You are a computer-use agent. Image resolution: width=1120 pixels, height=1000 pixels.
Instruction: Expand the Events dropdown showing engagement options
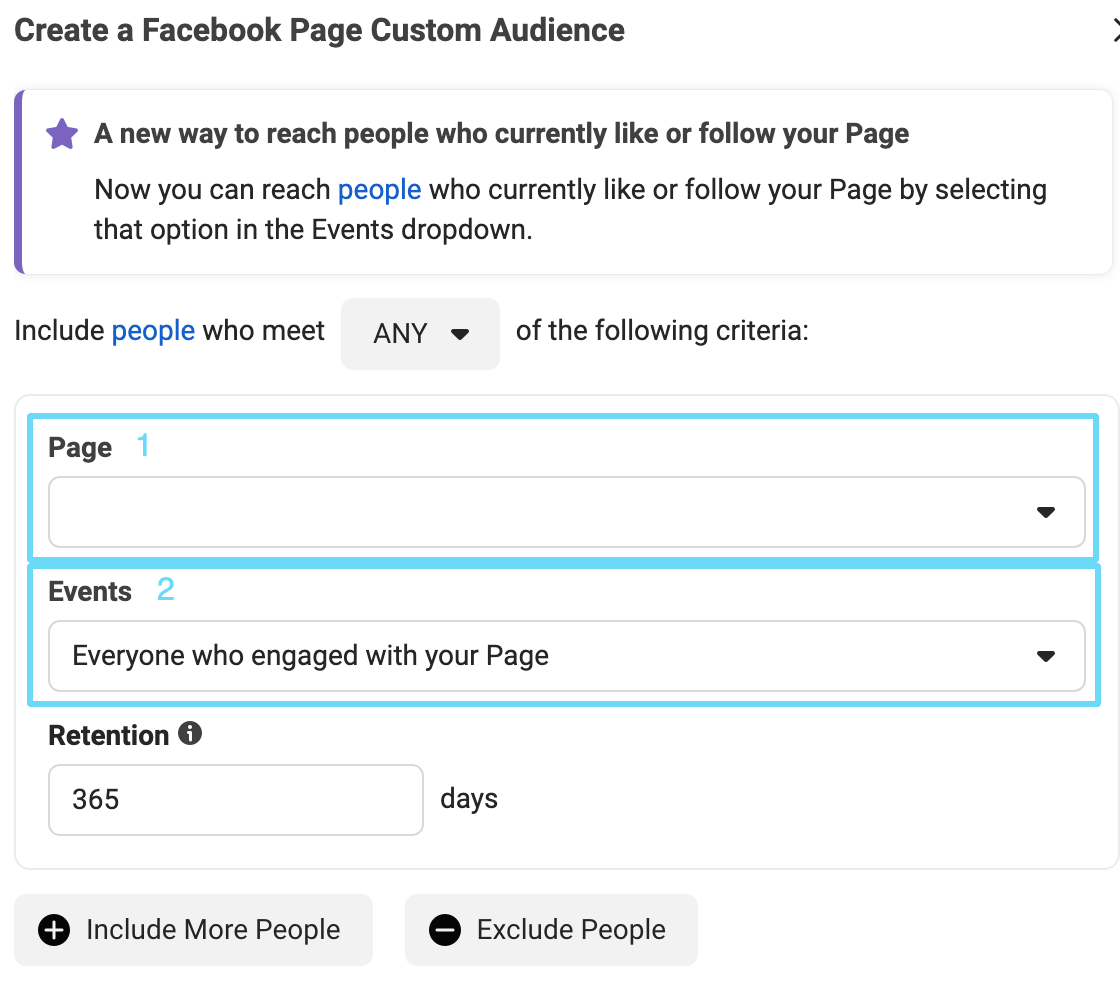pos(566,656)
